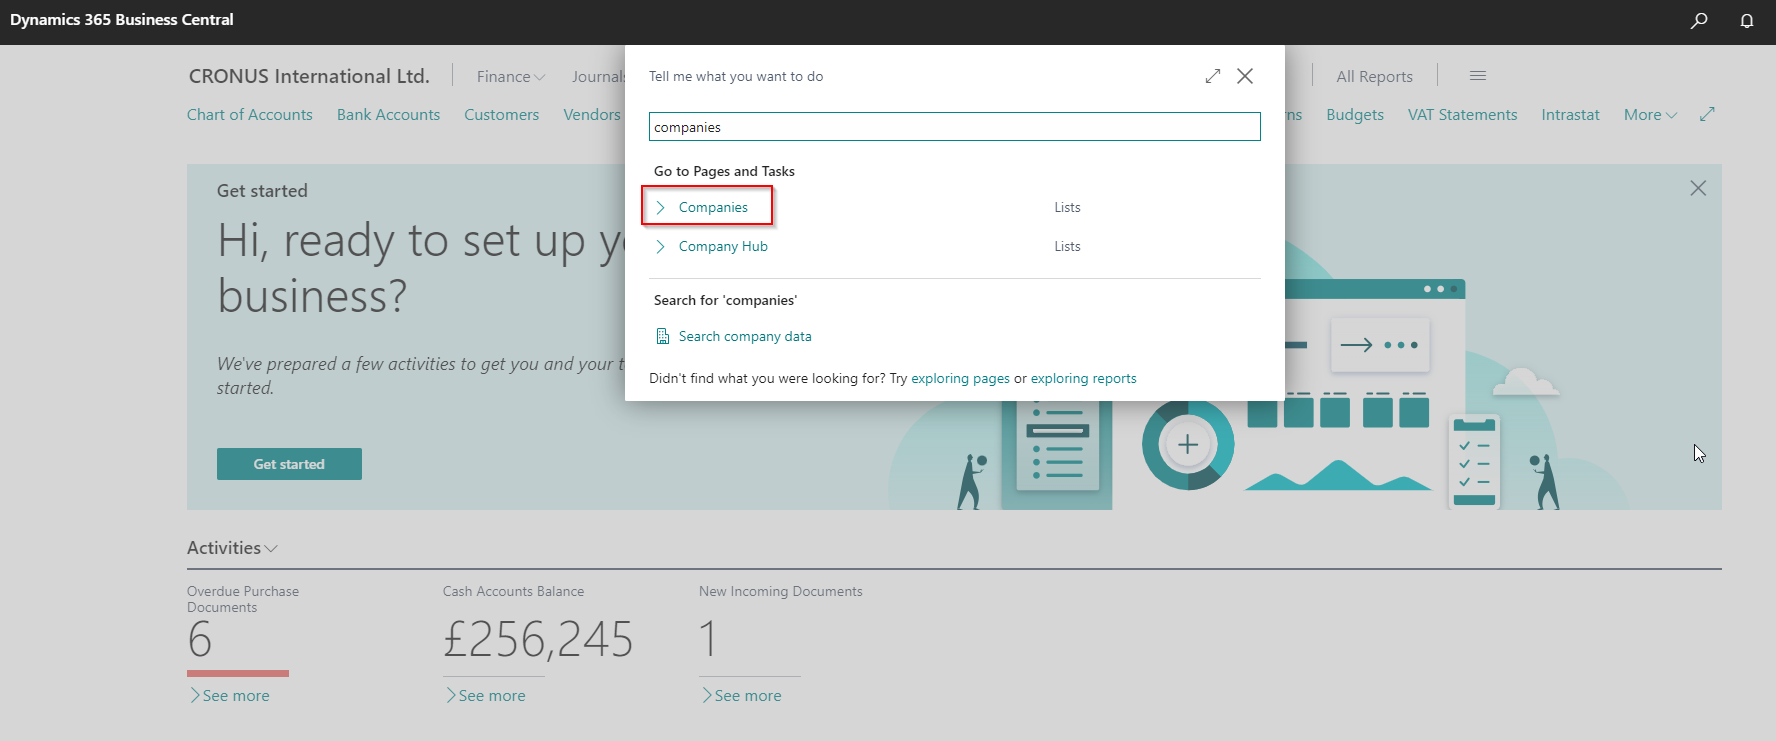Open the Company Hub page result
The width and height of the screenshot is (1776, 741).
pos(723,246)
